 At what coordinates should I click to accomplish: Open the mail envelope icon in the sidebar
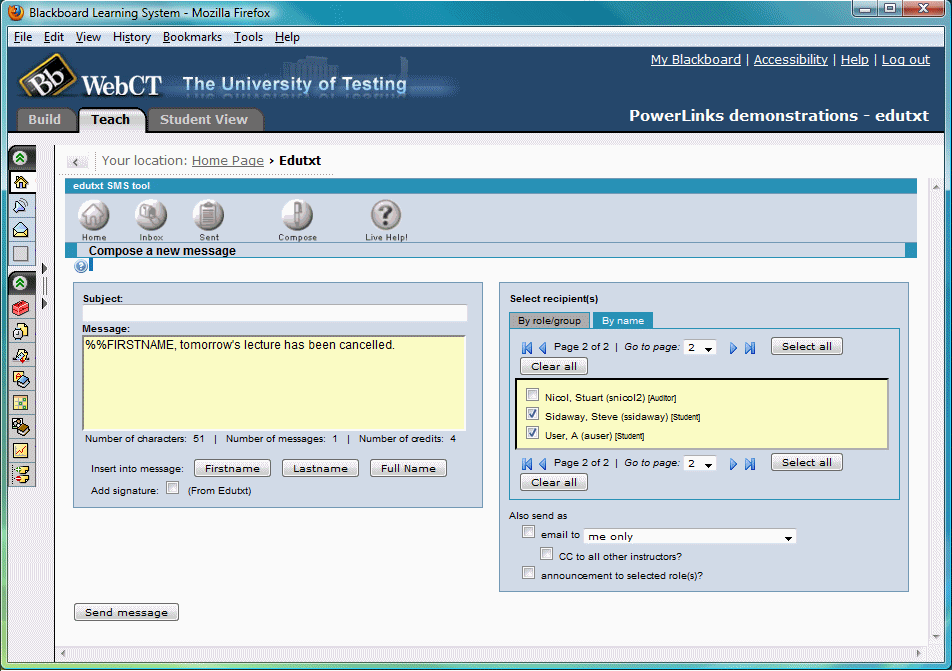pyautogui.click(x=21, y=230)
